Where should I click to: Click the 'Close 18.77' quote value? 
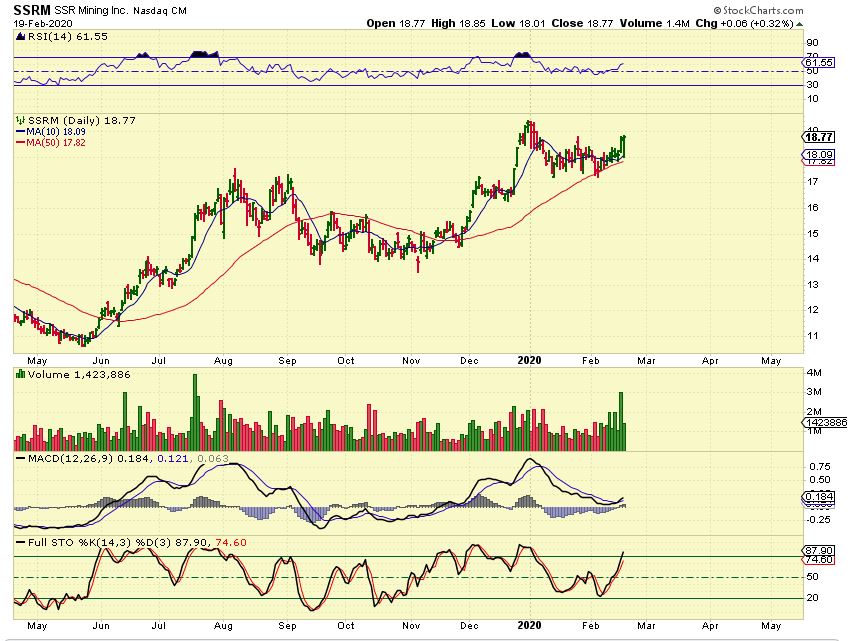click(582, 23)
